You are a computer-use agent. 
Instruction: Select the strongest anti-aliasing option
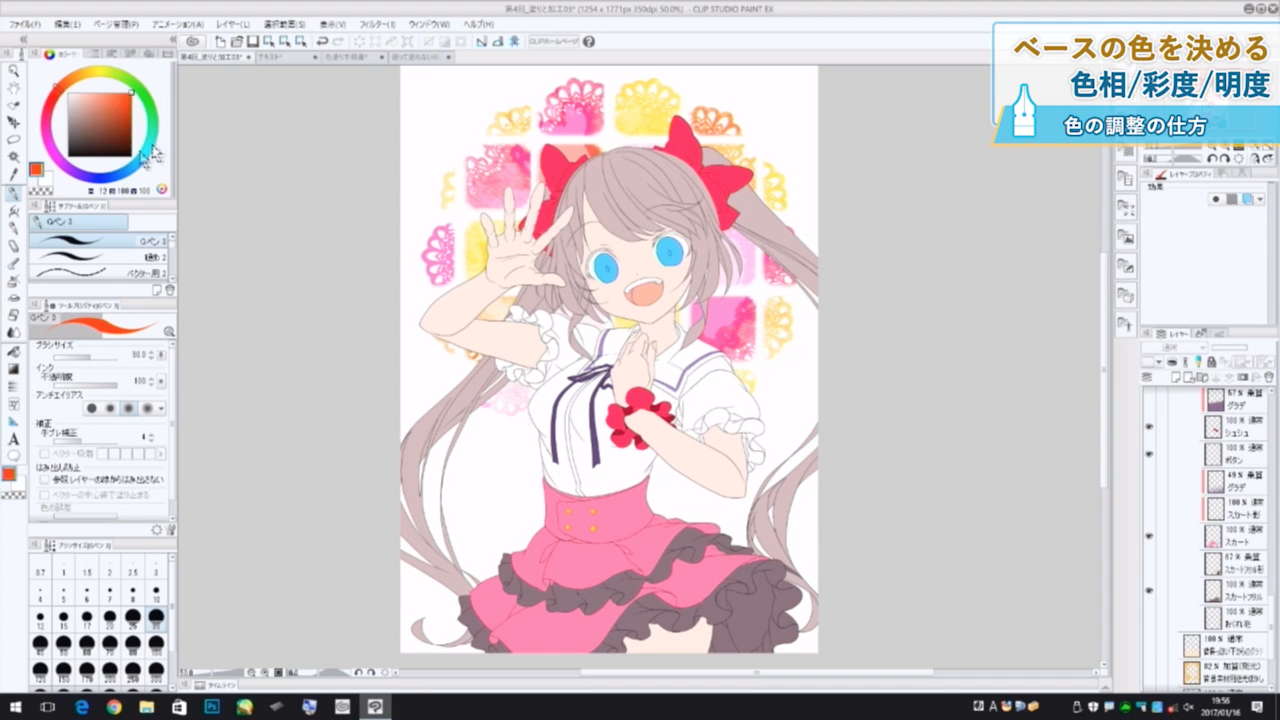[x=148, y=408]
